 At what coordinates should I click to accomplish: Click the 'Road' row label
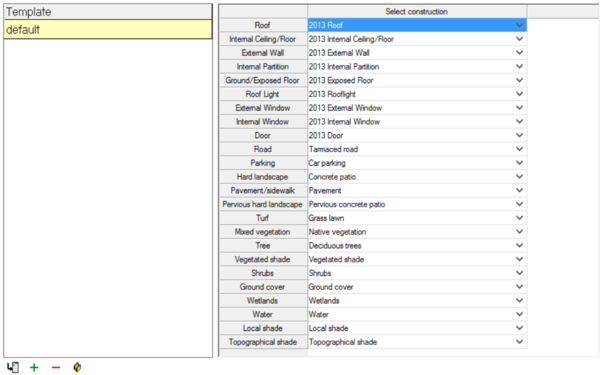pos(263,149)
